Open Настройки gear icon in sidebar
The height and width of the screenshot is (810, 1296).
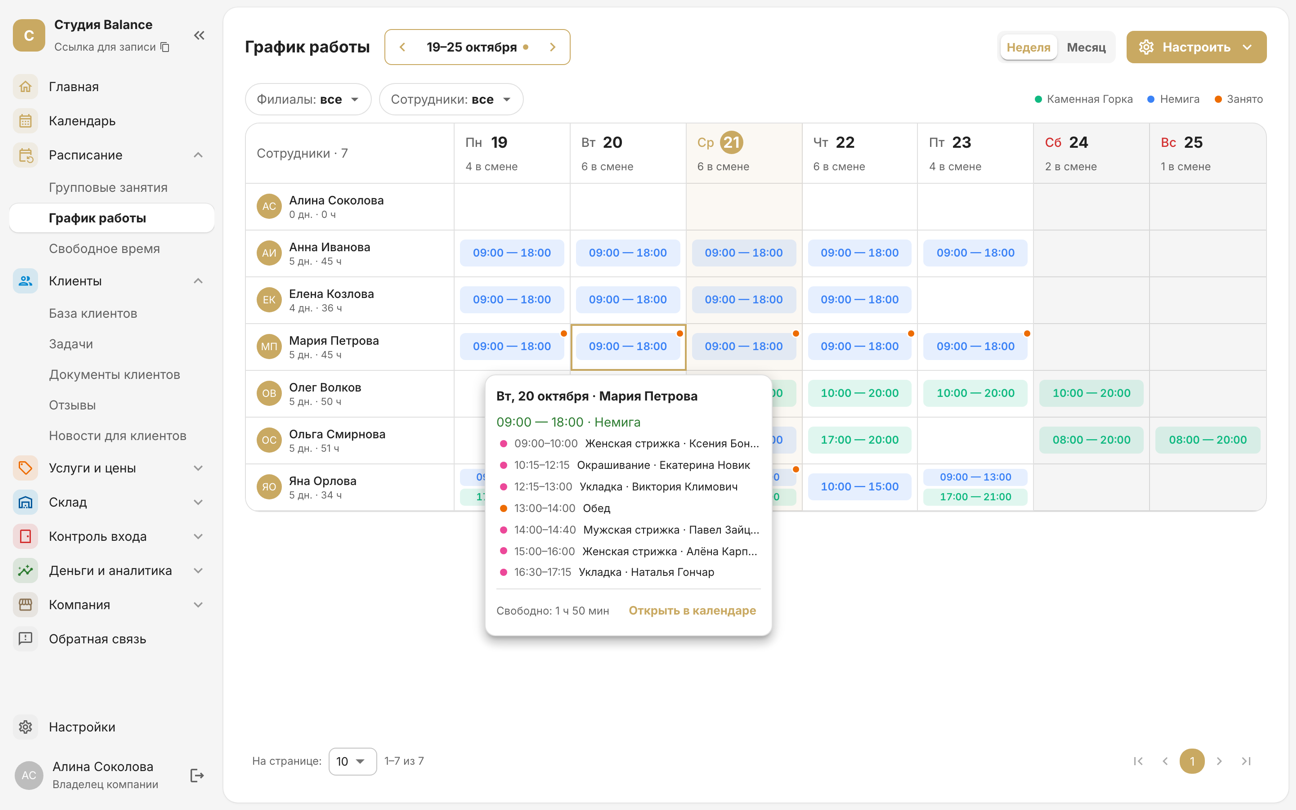26,727
